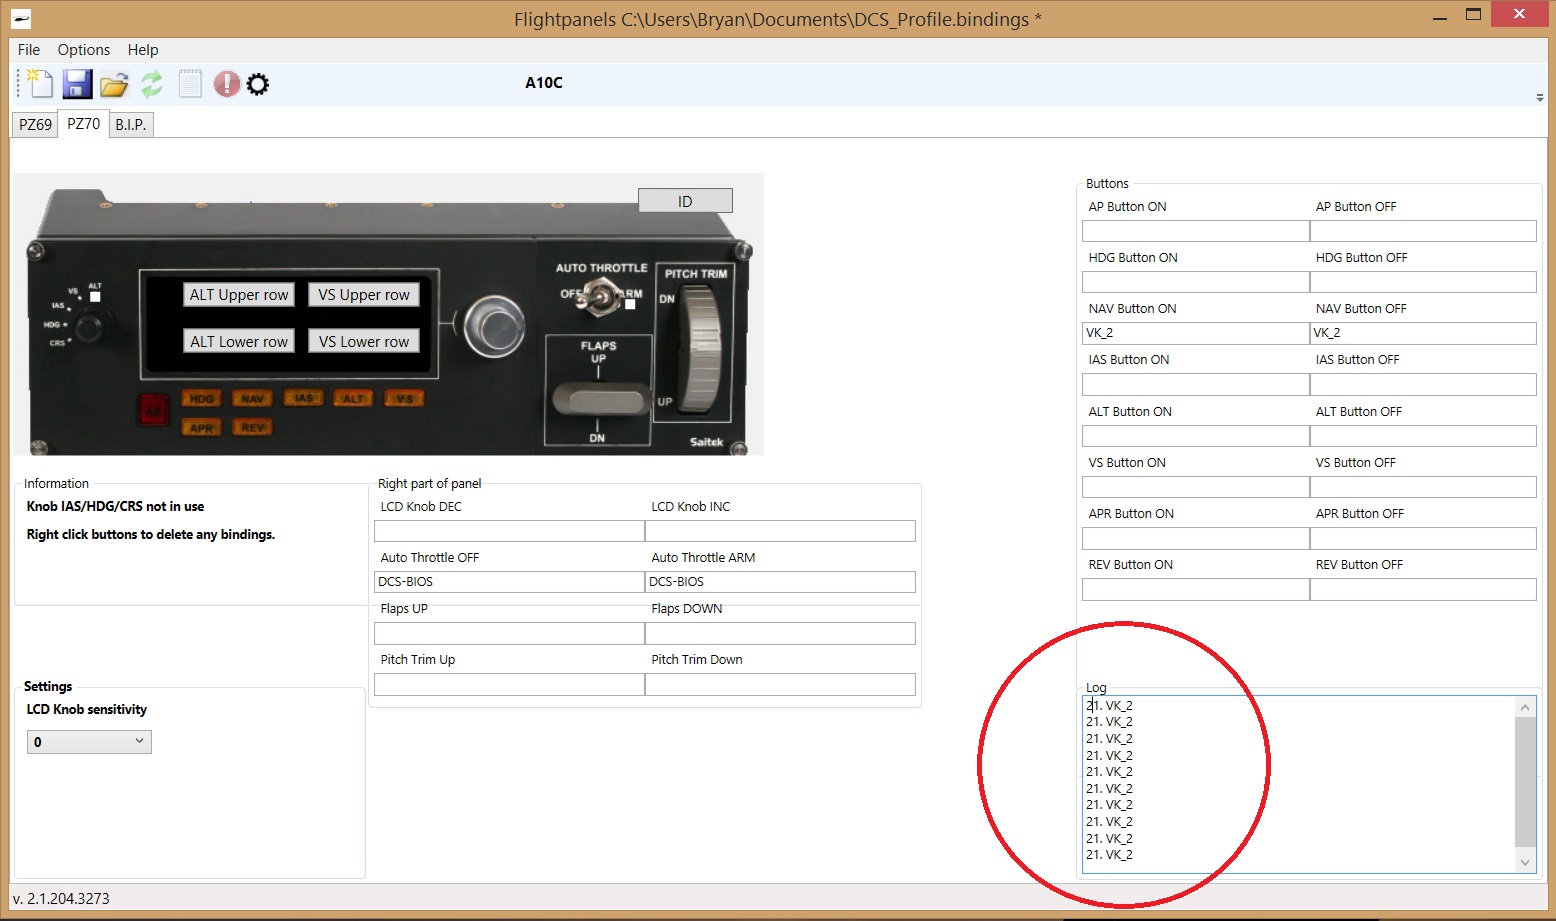Click the ALT Button OFF binding field
The height and width of the screenshot is (921, 1556).
(x=1423, y=436)
